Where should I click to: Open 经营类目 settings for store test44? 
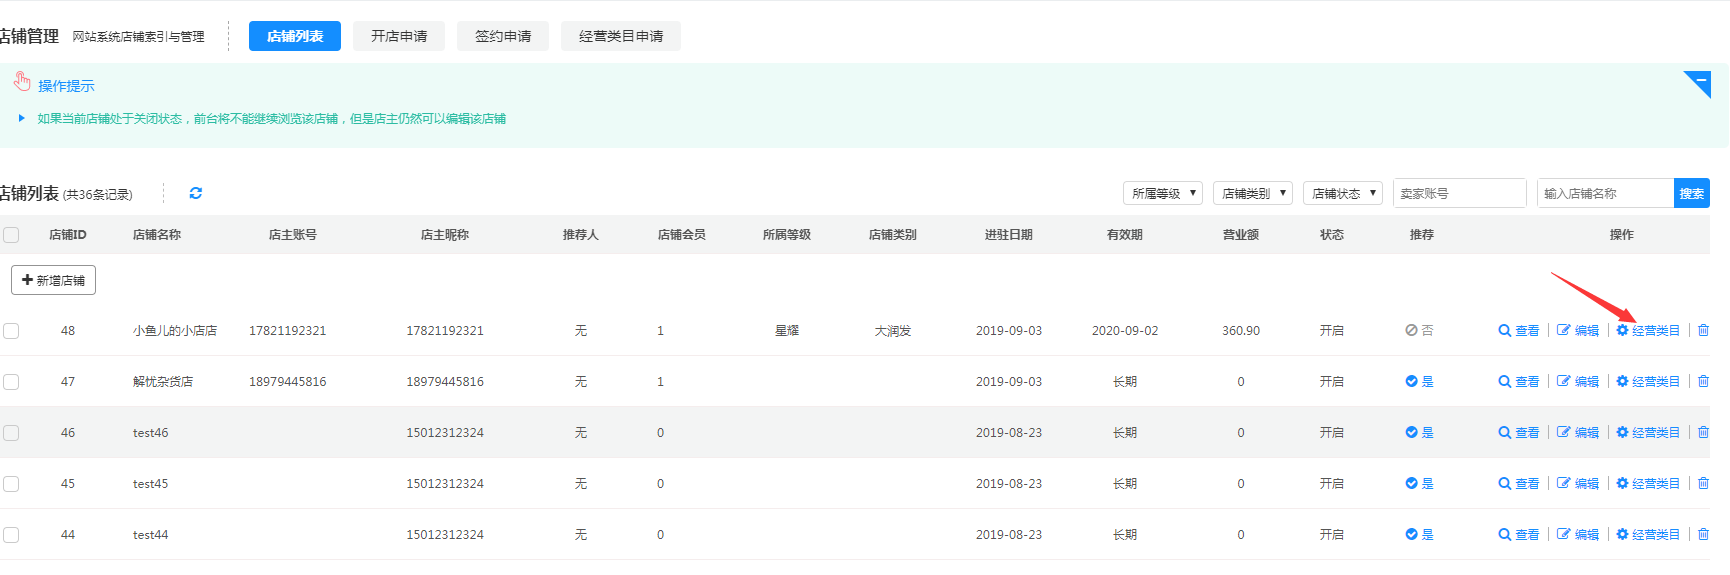(x=1647, y=534)
